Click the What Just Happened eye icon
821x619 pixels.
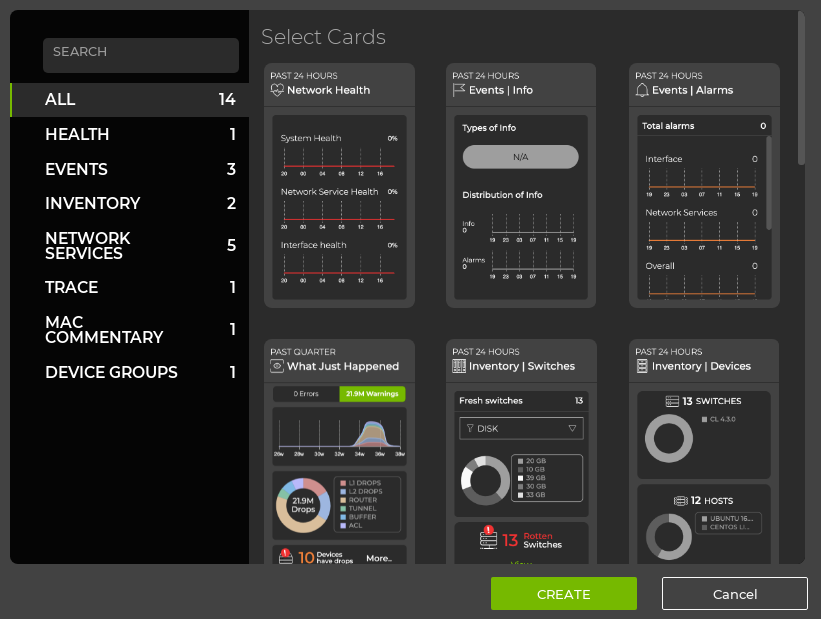277,366
